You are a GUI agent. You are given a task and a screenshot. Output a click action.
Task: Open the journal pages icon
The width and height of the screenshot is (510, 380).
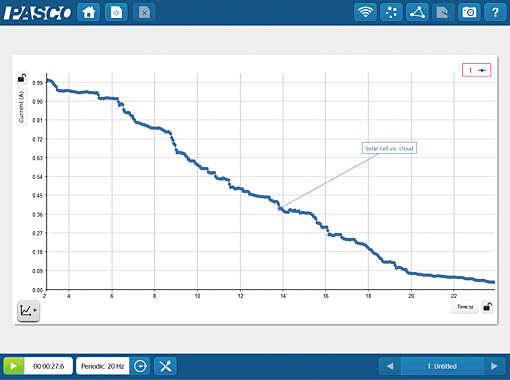pyautogui.click(x=443, y=13)
